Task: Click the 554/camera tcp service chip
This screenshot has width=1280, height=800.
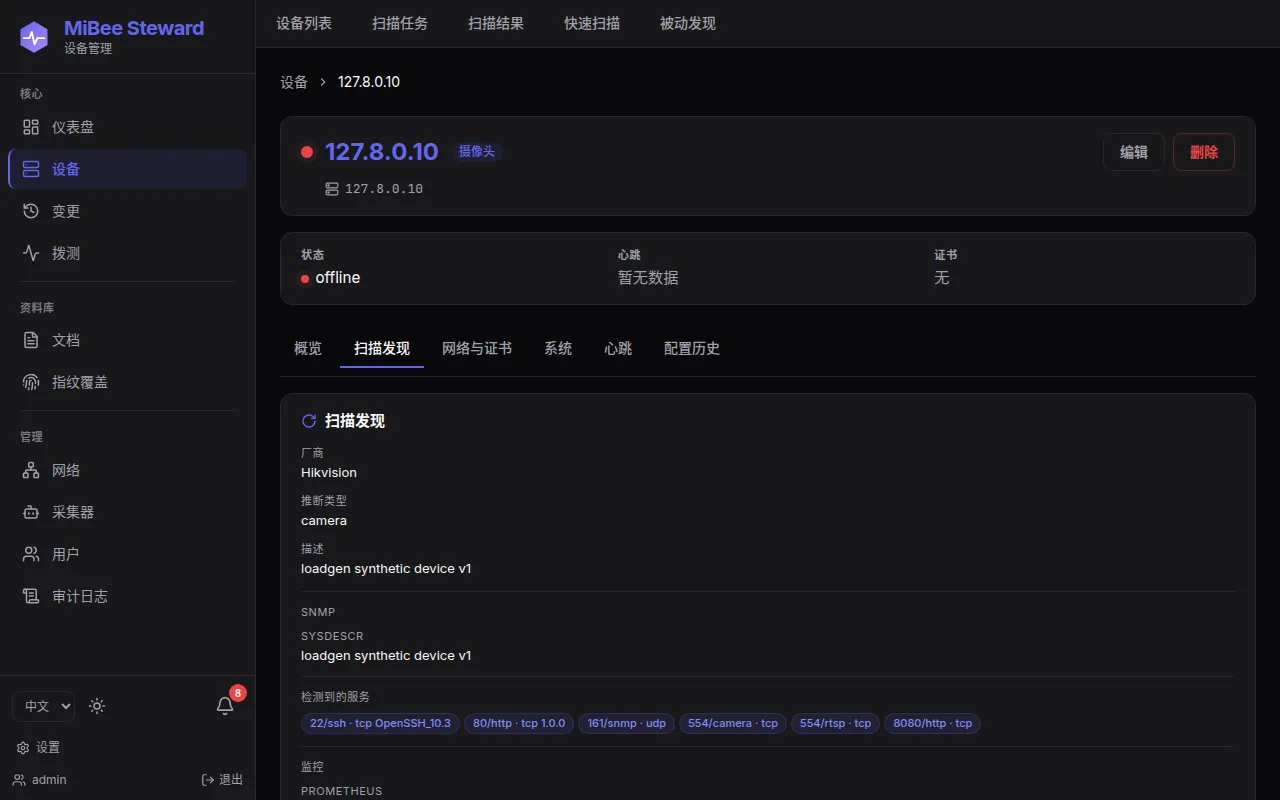Action: click(x=733, y=723)
